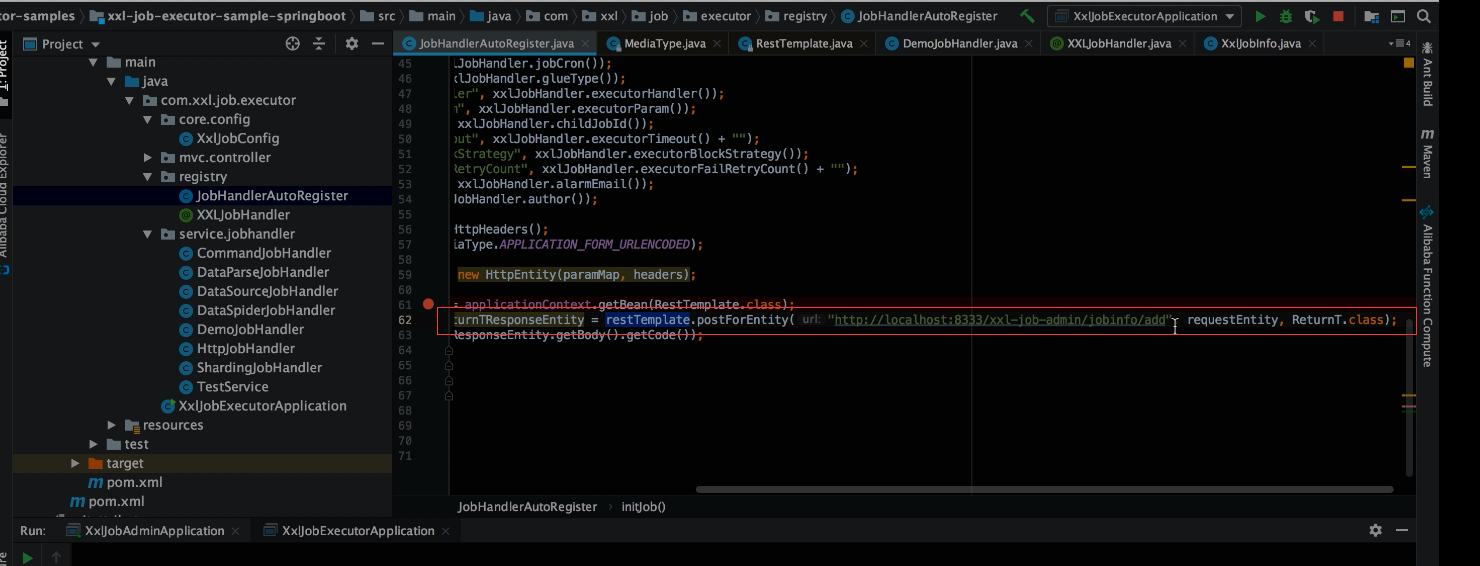Collapse all in Project tool window

point(320,44)
